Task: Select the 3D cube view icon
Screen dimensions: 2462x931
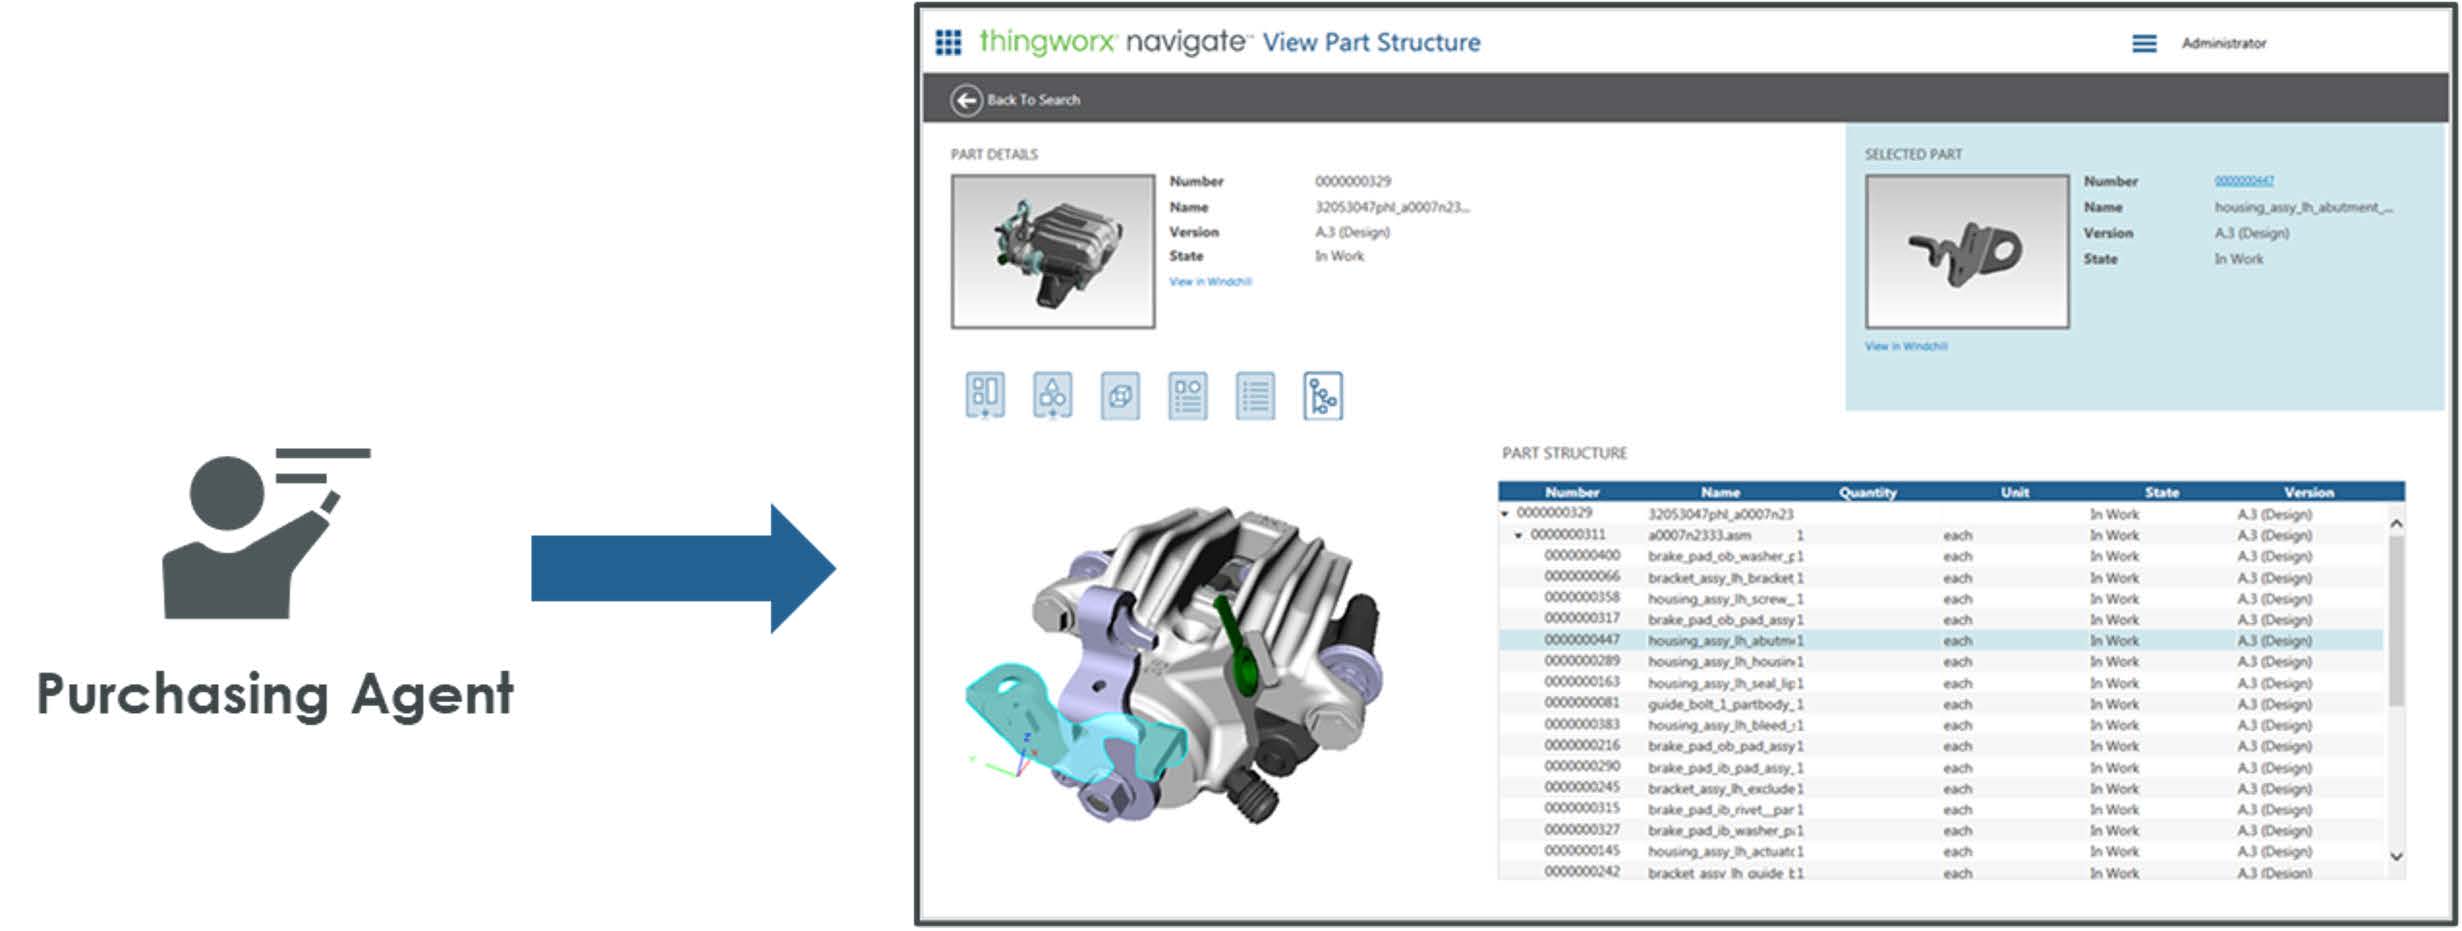Action: point(1119,396)
